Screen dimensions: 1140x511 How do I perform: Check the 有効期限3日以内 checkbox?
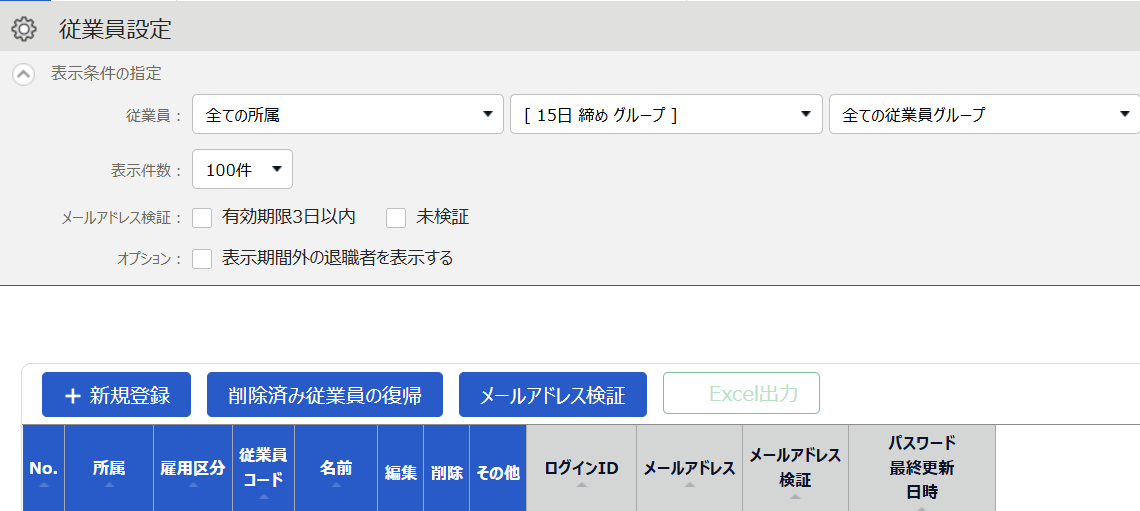[202, 217]
